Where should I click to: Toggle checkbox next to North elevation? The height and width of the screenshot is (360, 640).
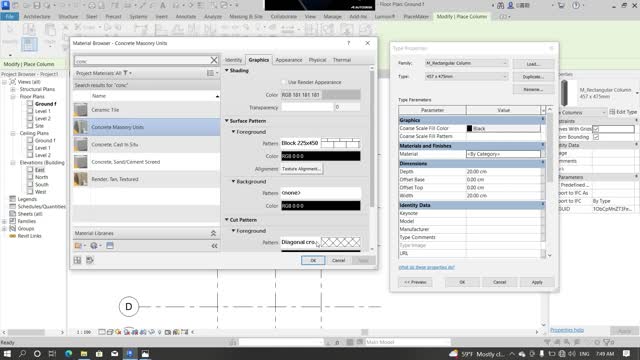click(30, 177)
